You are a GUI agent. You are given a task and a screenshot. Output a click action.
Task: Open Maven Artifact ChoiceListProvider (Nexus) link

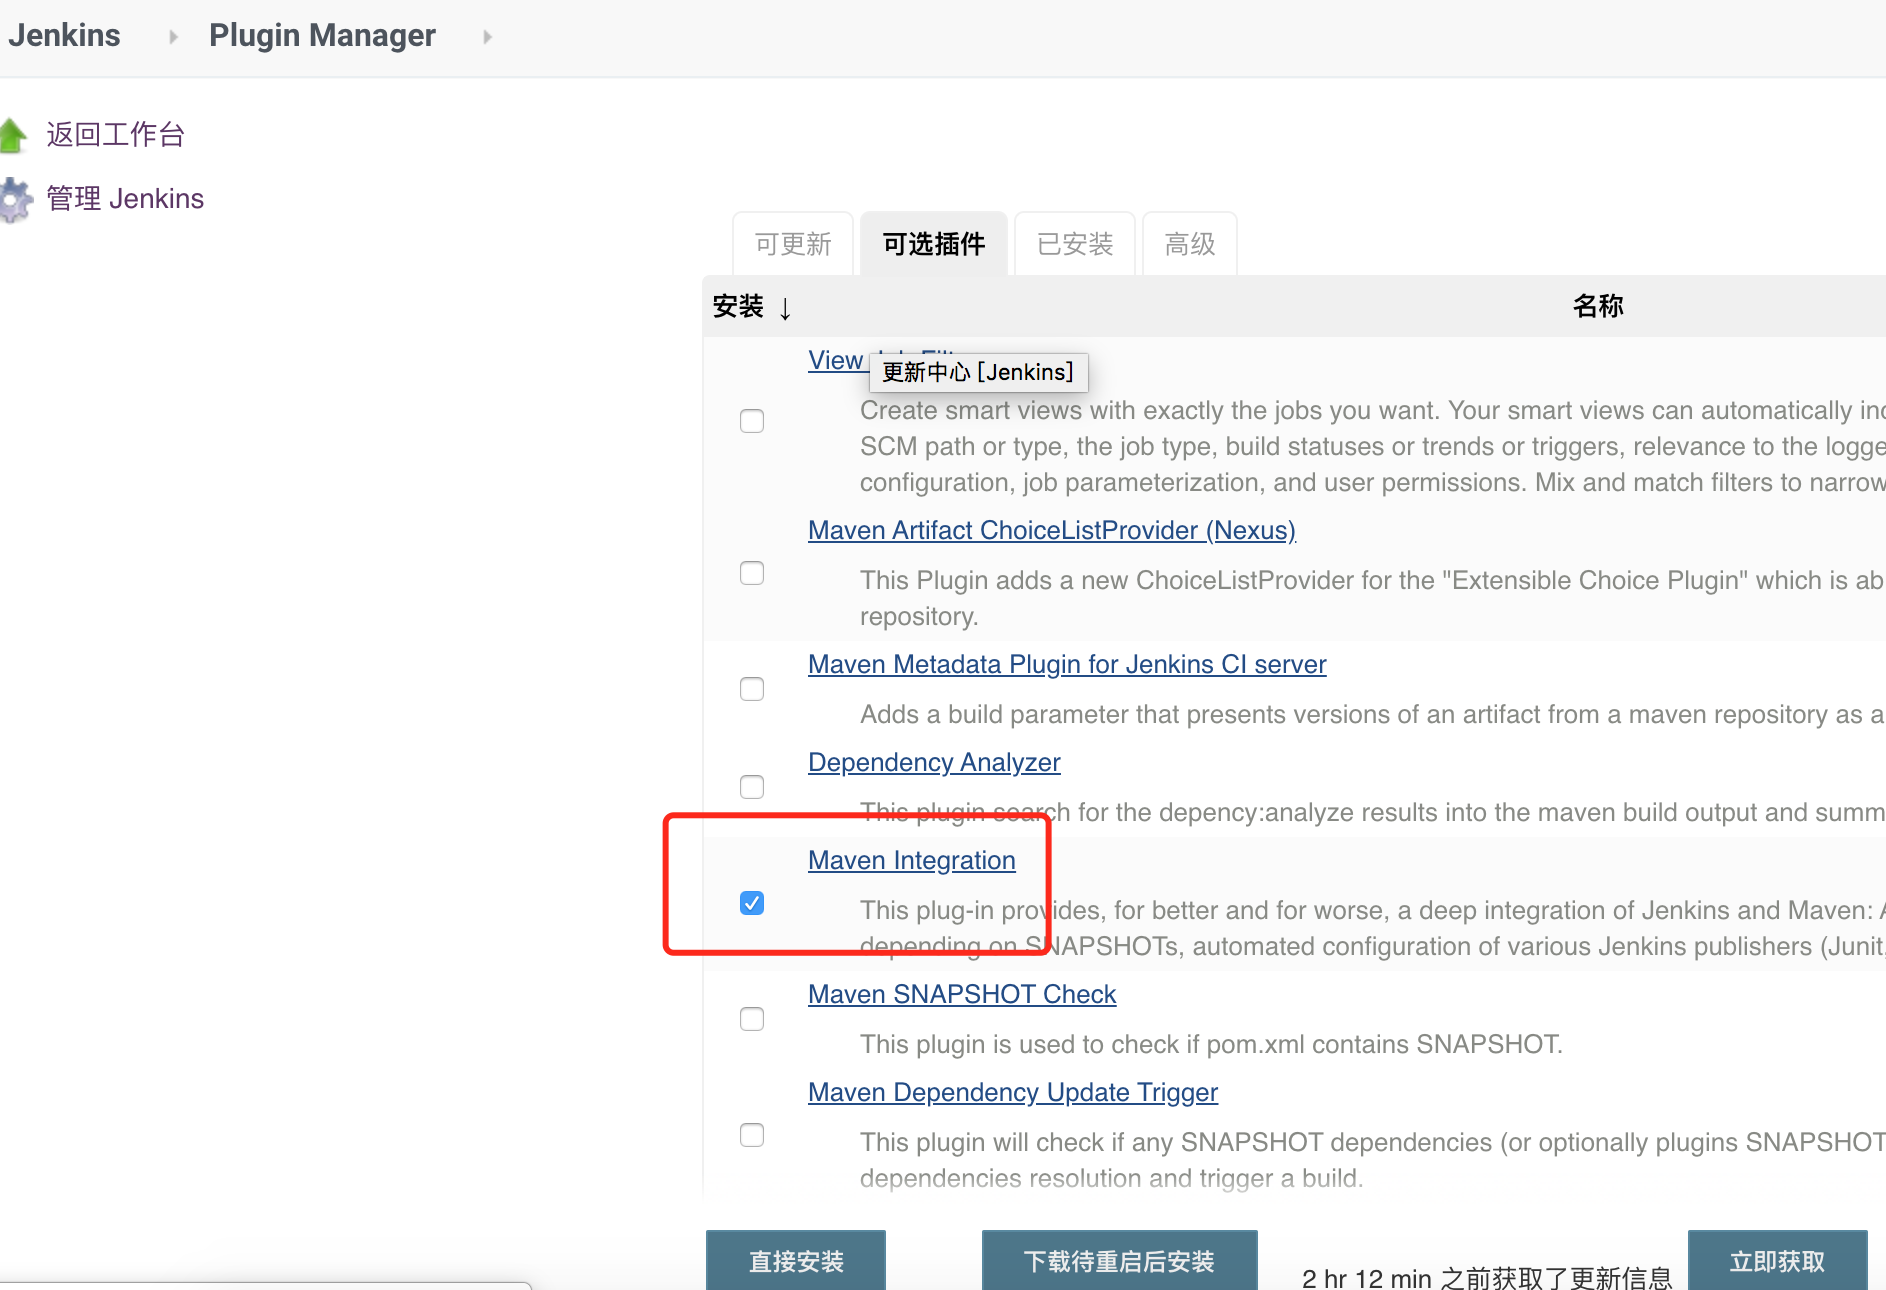pos(1052,530)
